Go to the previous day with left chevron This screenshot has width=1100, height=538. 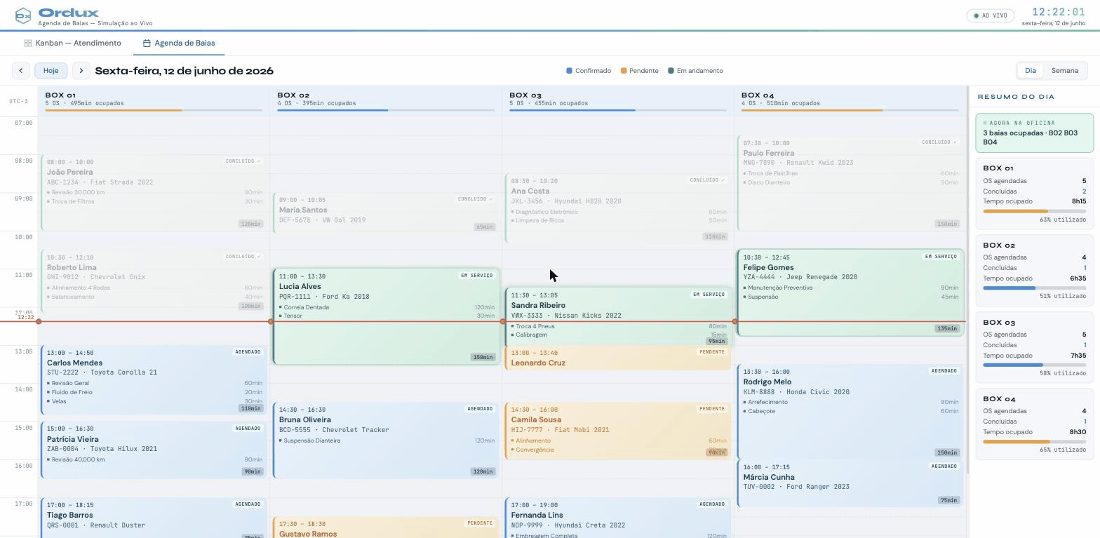coord(21,71)
